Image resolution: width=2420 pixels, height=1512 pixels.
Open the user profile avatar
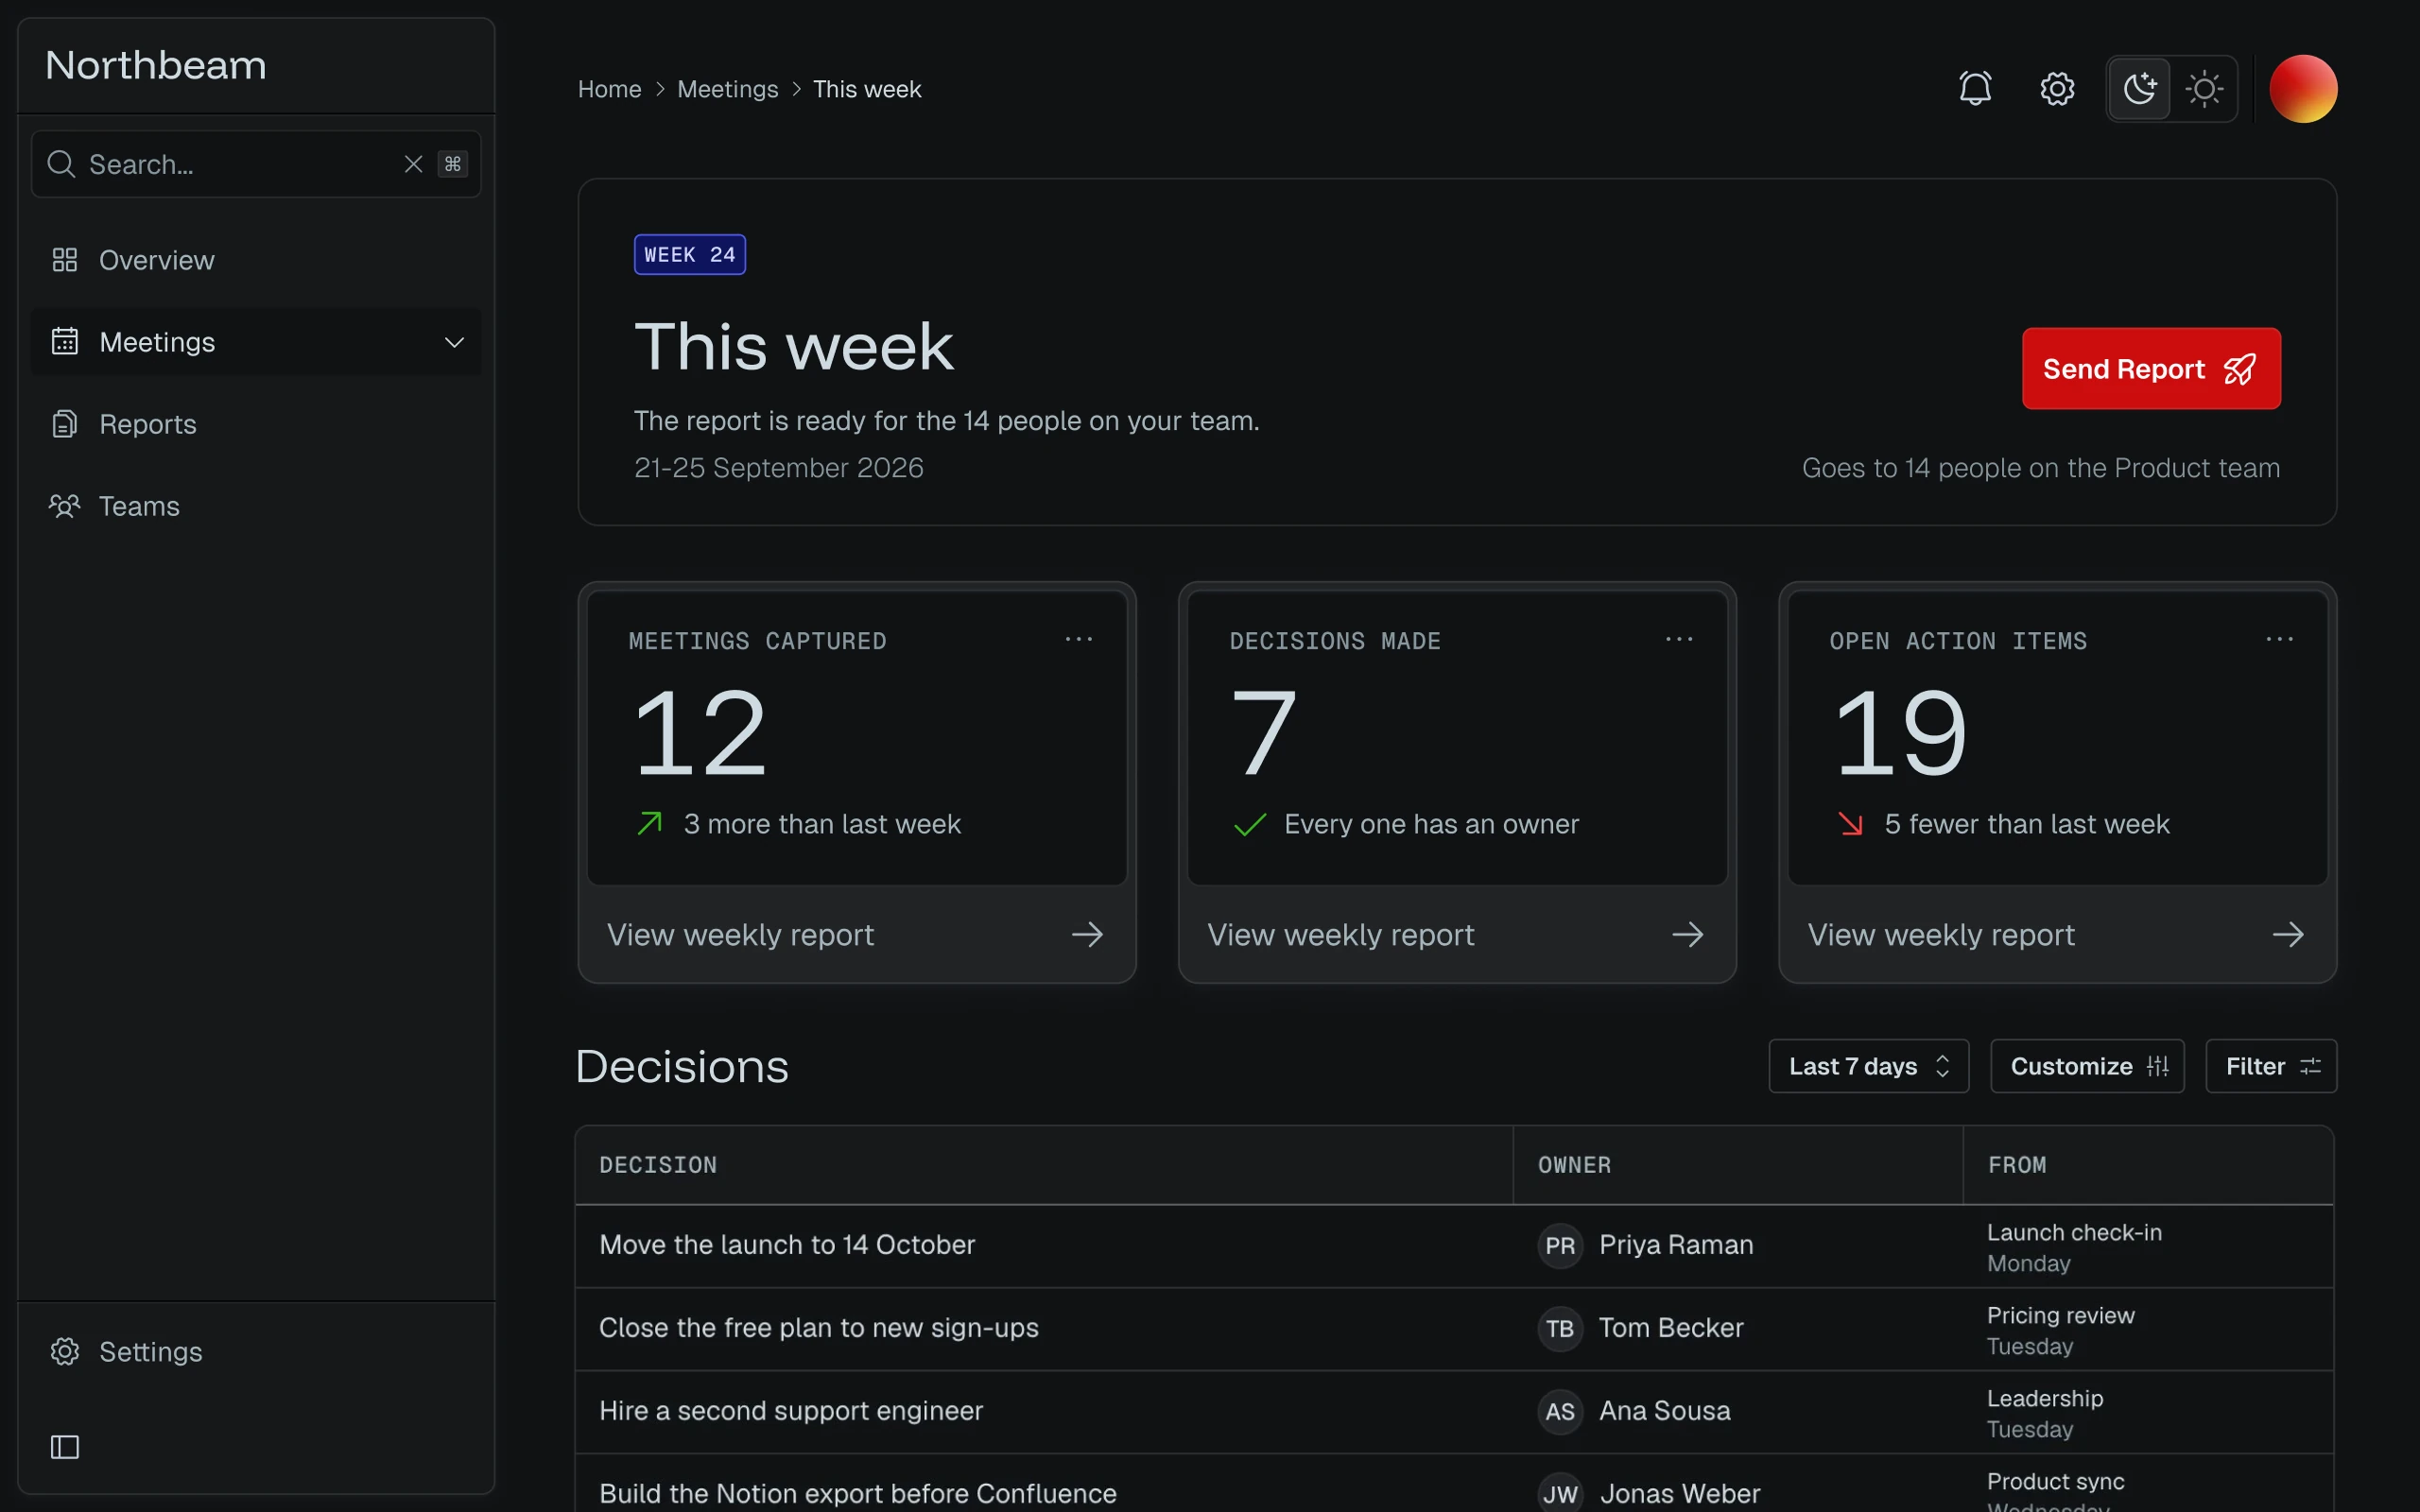(x=2303, y=89)
